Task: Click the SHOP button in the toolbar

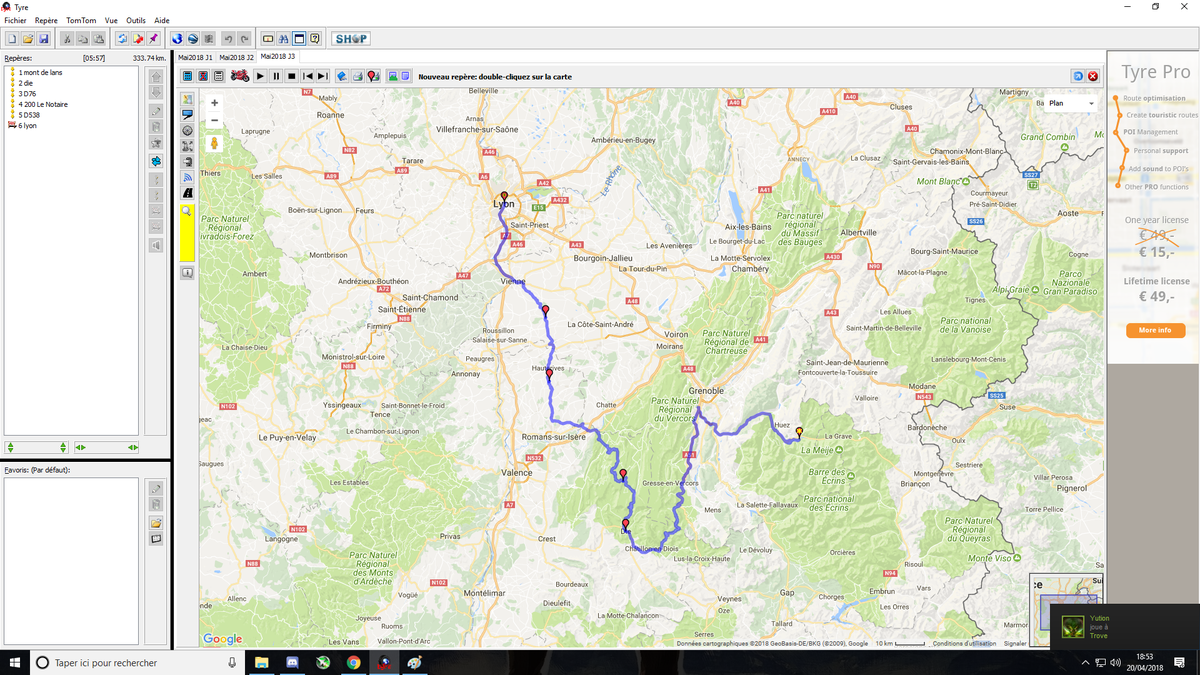Action: click(350, 39)
